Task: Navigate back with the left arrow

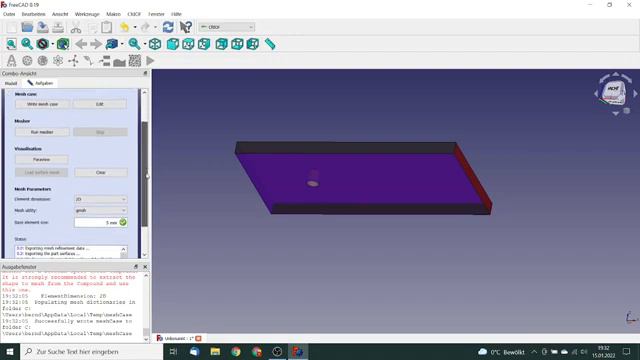Action: 81,44
